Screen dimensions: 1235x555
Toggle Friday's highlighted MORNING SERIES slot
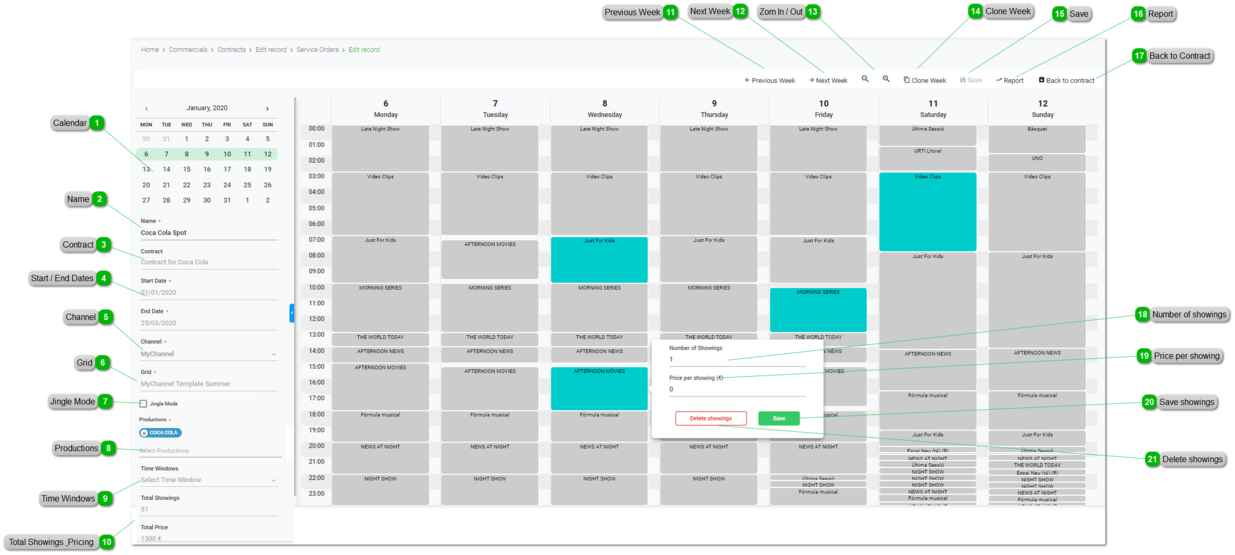pyautogui.click(x=818, y=310)
